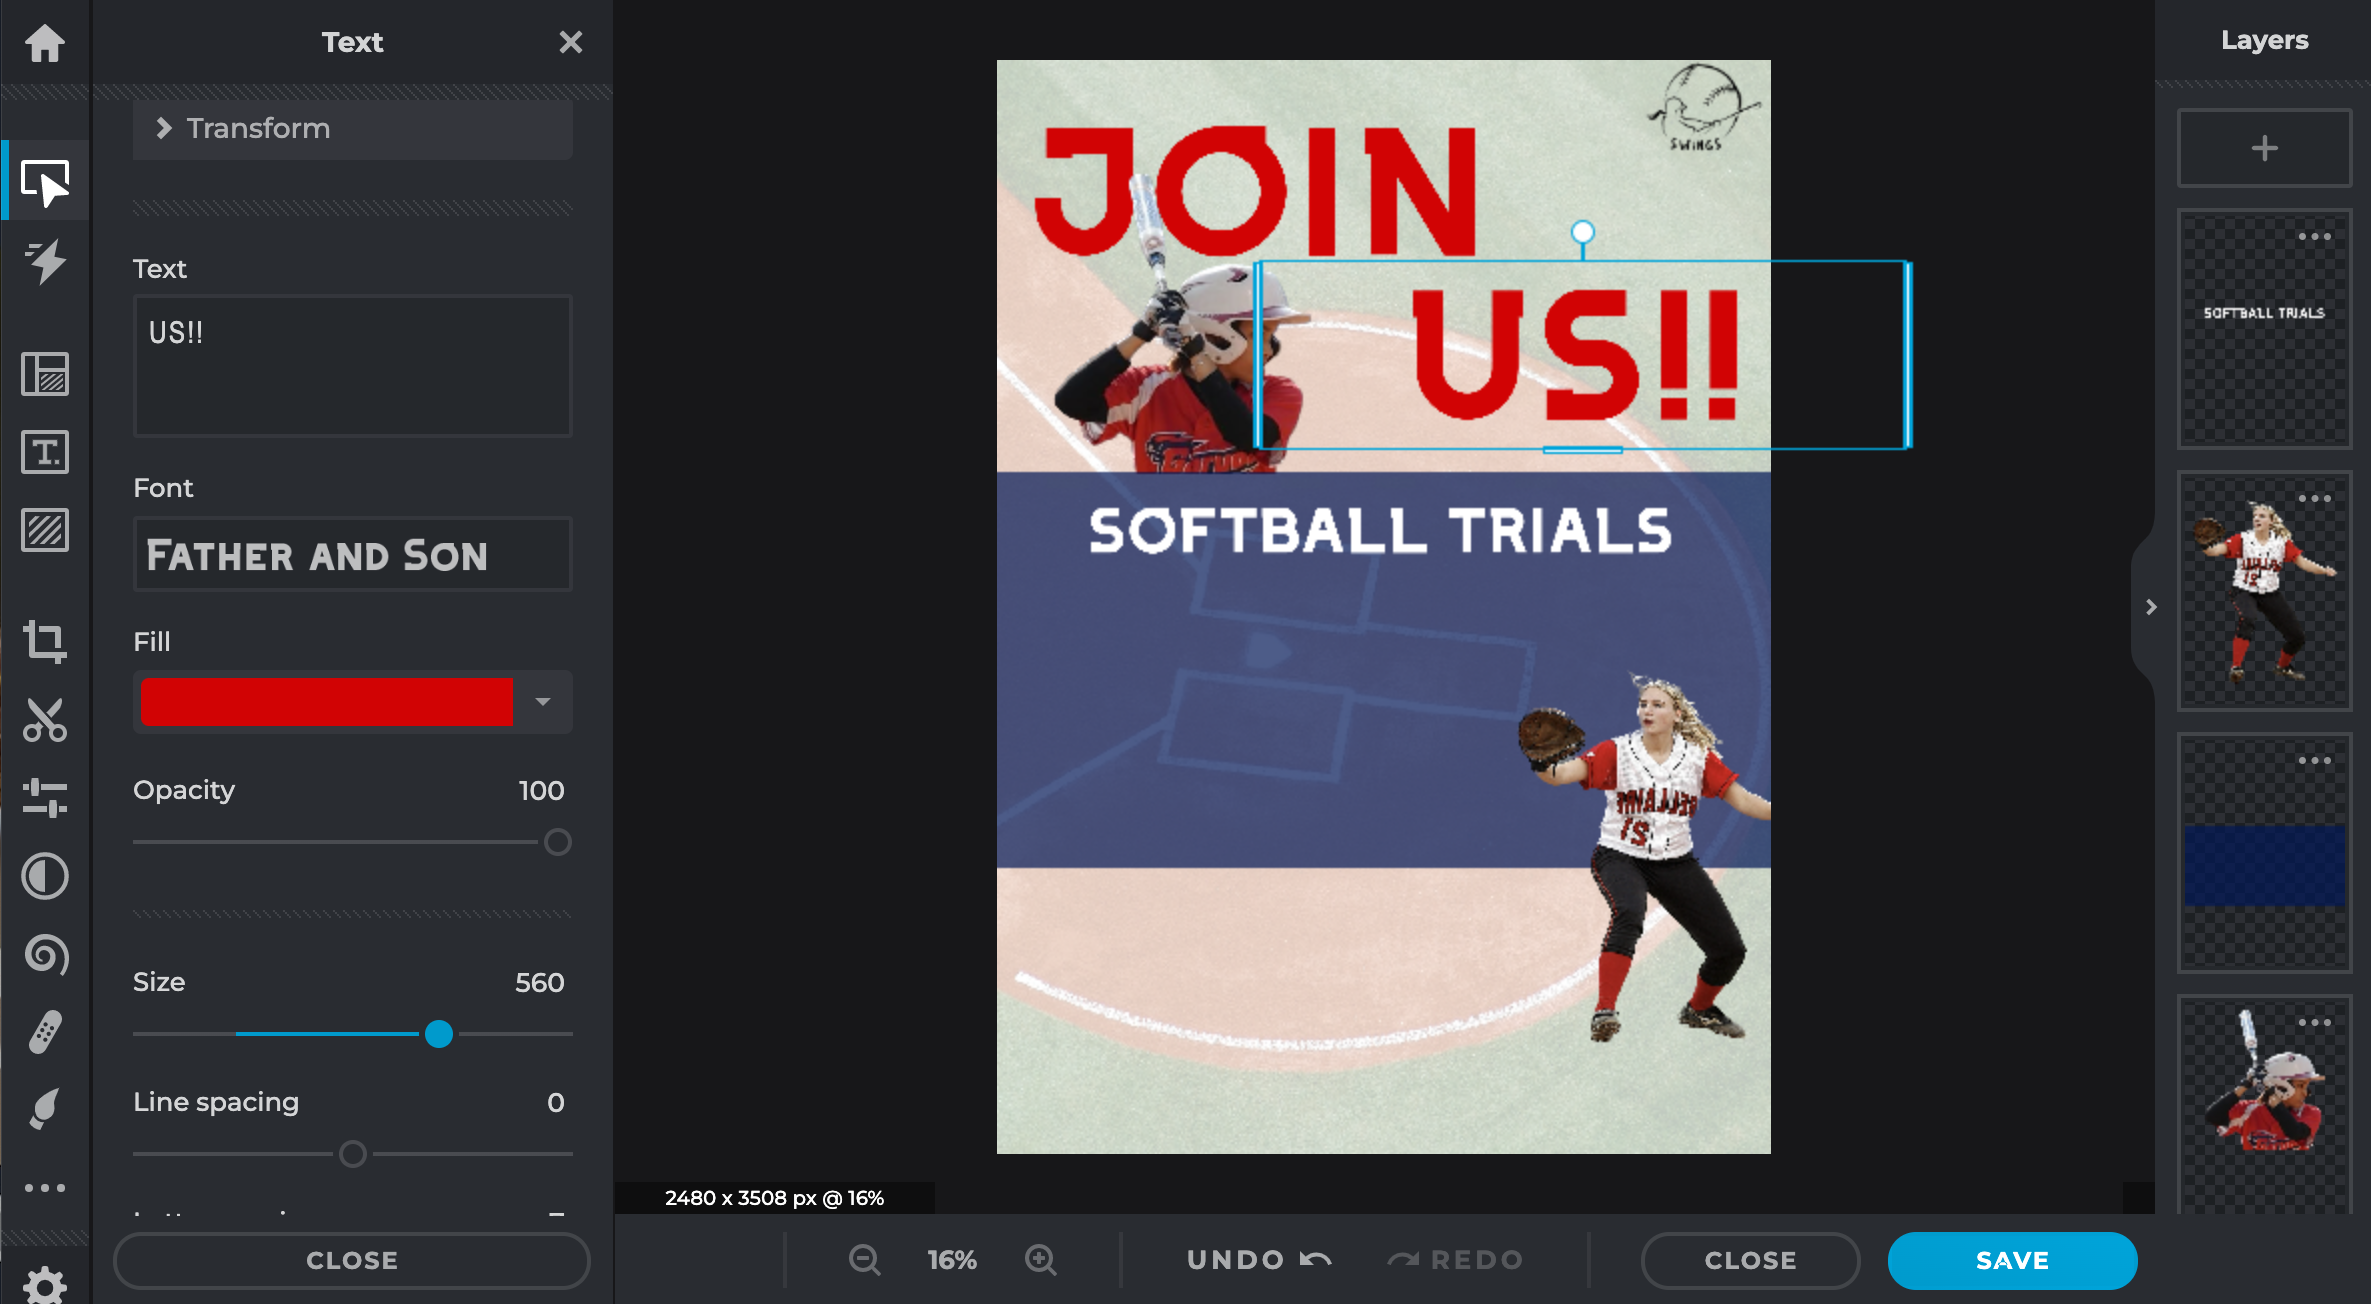The width and height of the screenshot is (2371, 1304).
Task: Click the red Fill color swatch
Action: tap(327, 702)
